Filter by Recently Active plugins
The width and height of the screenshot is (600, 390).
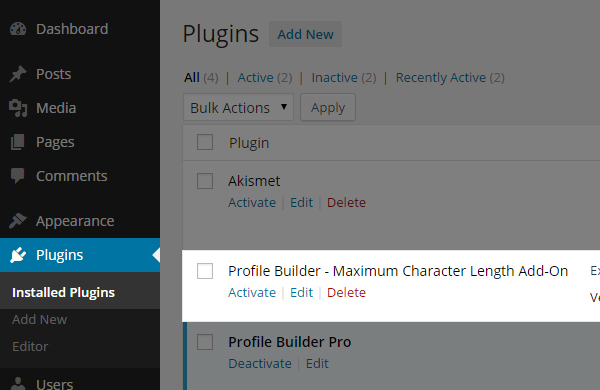coord(441,78)
